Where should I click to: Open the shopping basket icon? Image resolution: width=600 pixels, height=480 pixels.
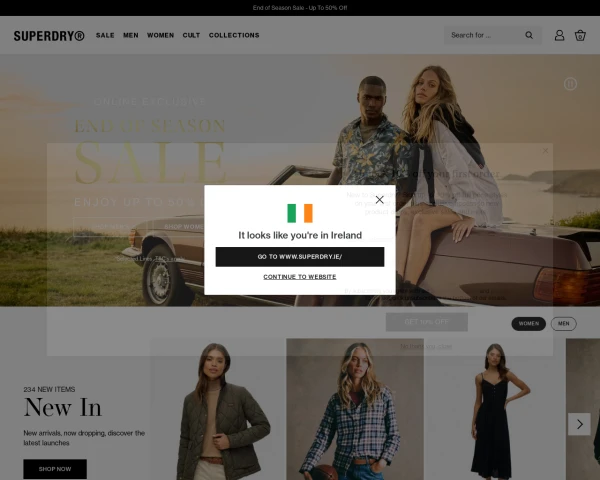click(x=580, y=35)
